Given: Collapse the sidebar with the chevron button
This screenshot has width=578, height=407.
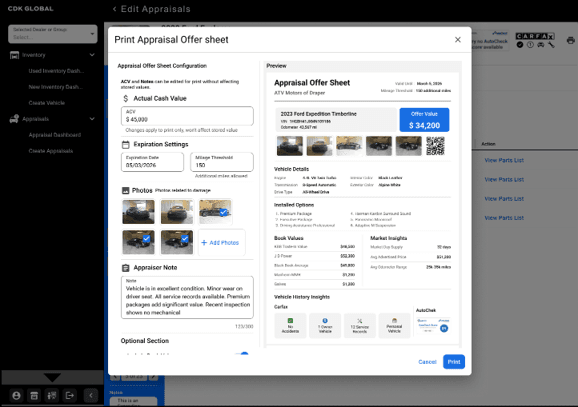Looking at the screenshot, I should click(91, 396).
